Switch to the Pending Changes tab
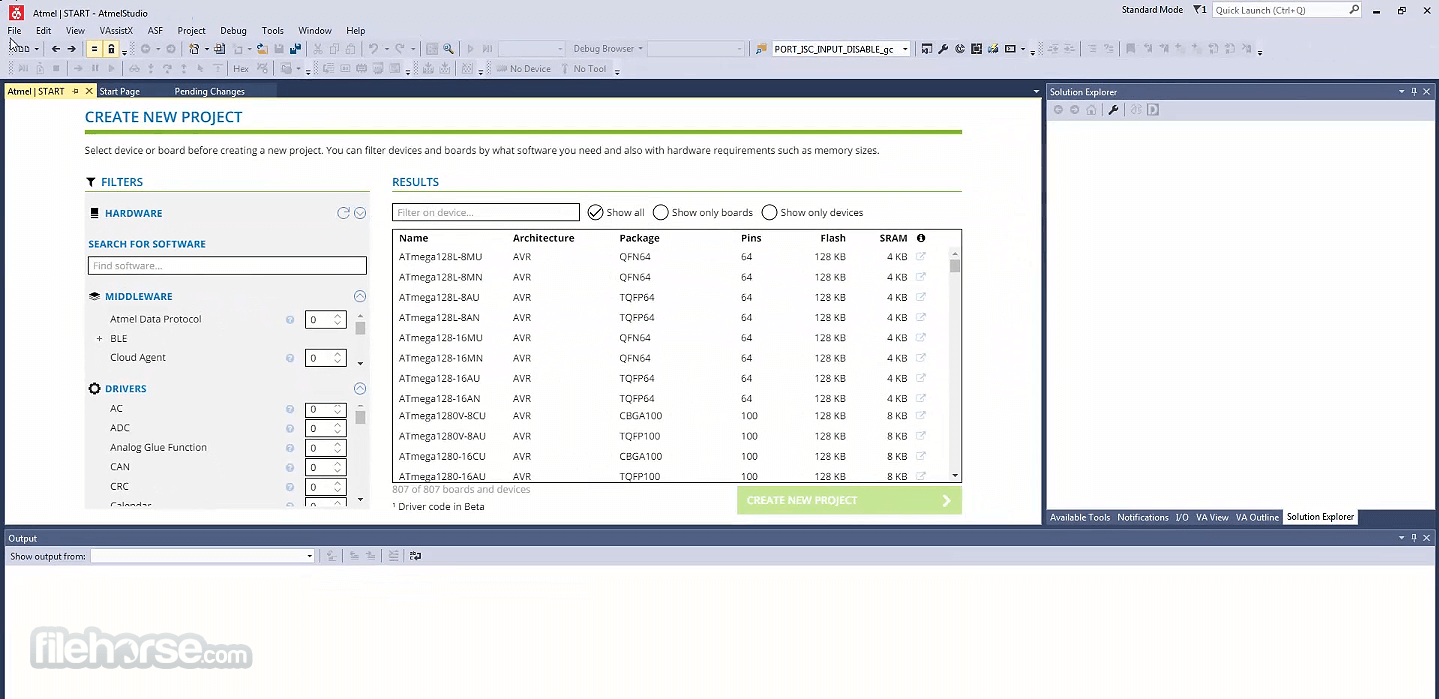Image resolution: width=1439 pixels, height=699 pixels. click(x=209, y=92)
